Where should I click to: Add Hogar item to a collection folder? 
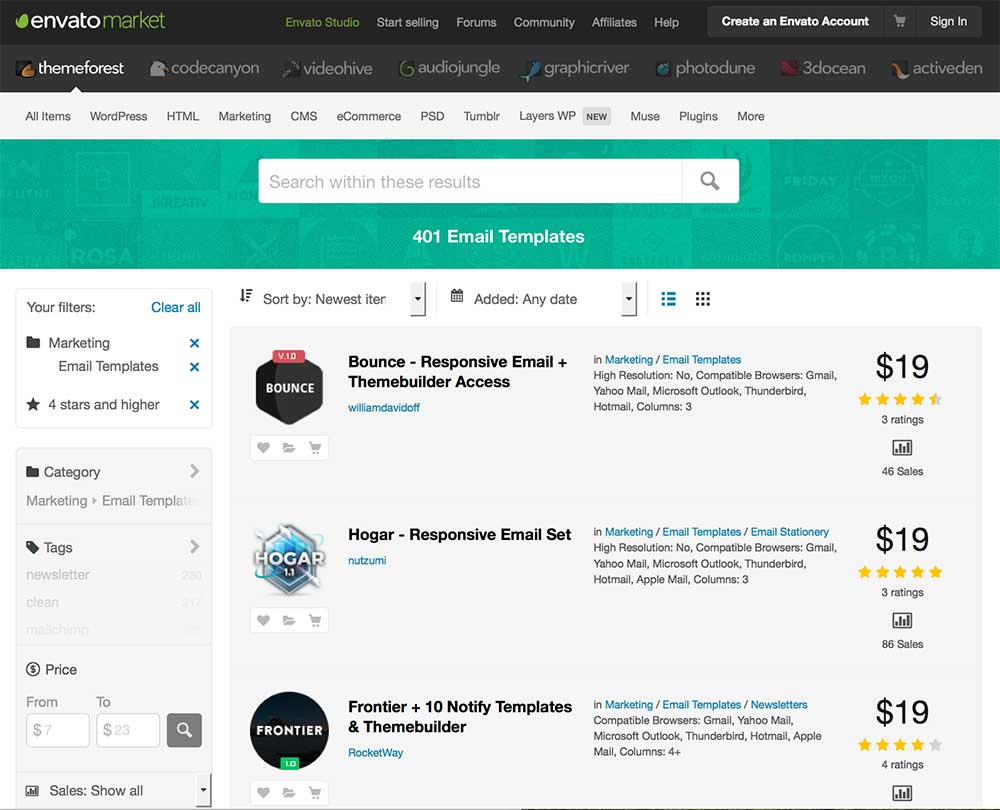coord(289,620)
